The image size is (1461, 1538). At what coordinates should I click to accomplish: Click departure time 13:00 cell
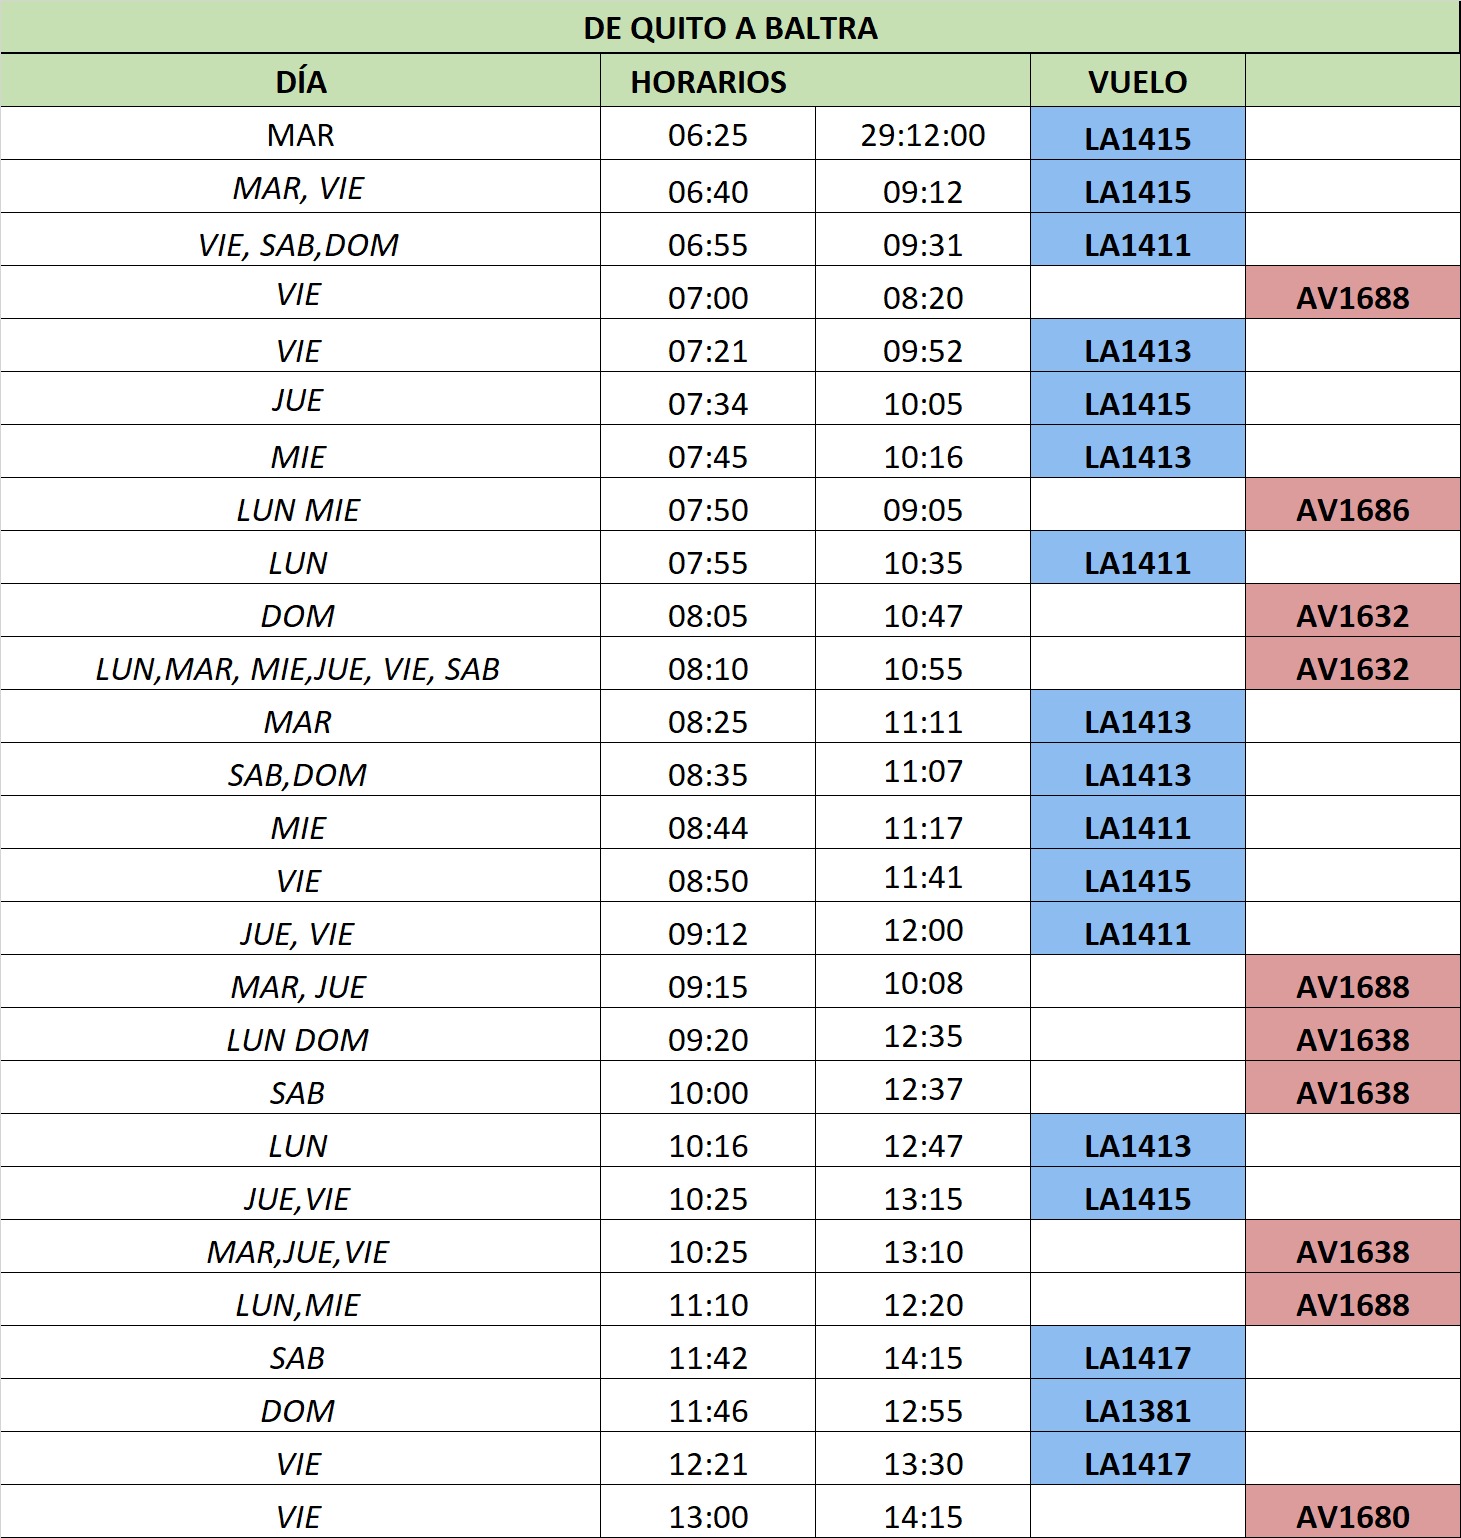click(708, 1517)
